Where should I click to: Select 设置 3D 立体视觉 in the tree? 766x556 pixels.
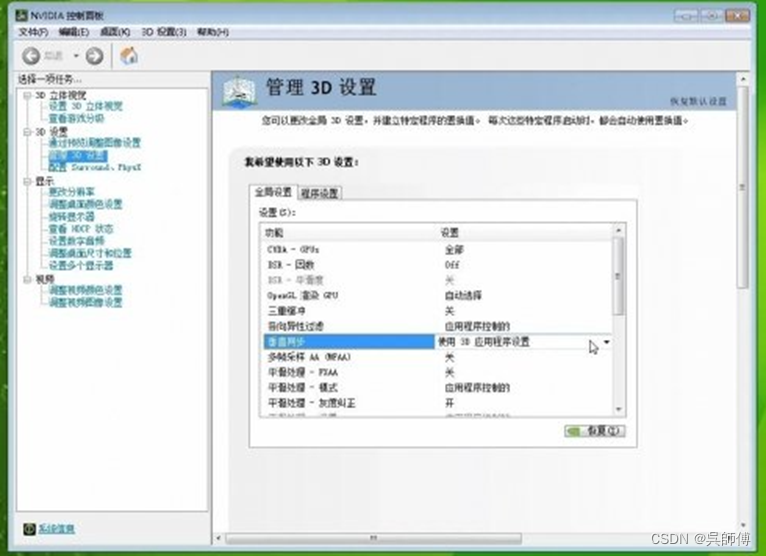[85, 106]
